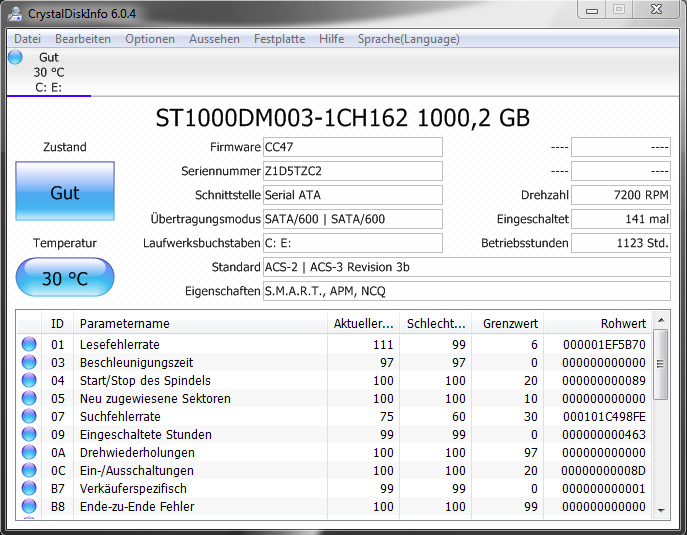
Task: Click the Seriennummer field Z1D5TZC2
Action: 353,171
